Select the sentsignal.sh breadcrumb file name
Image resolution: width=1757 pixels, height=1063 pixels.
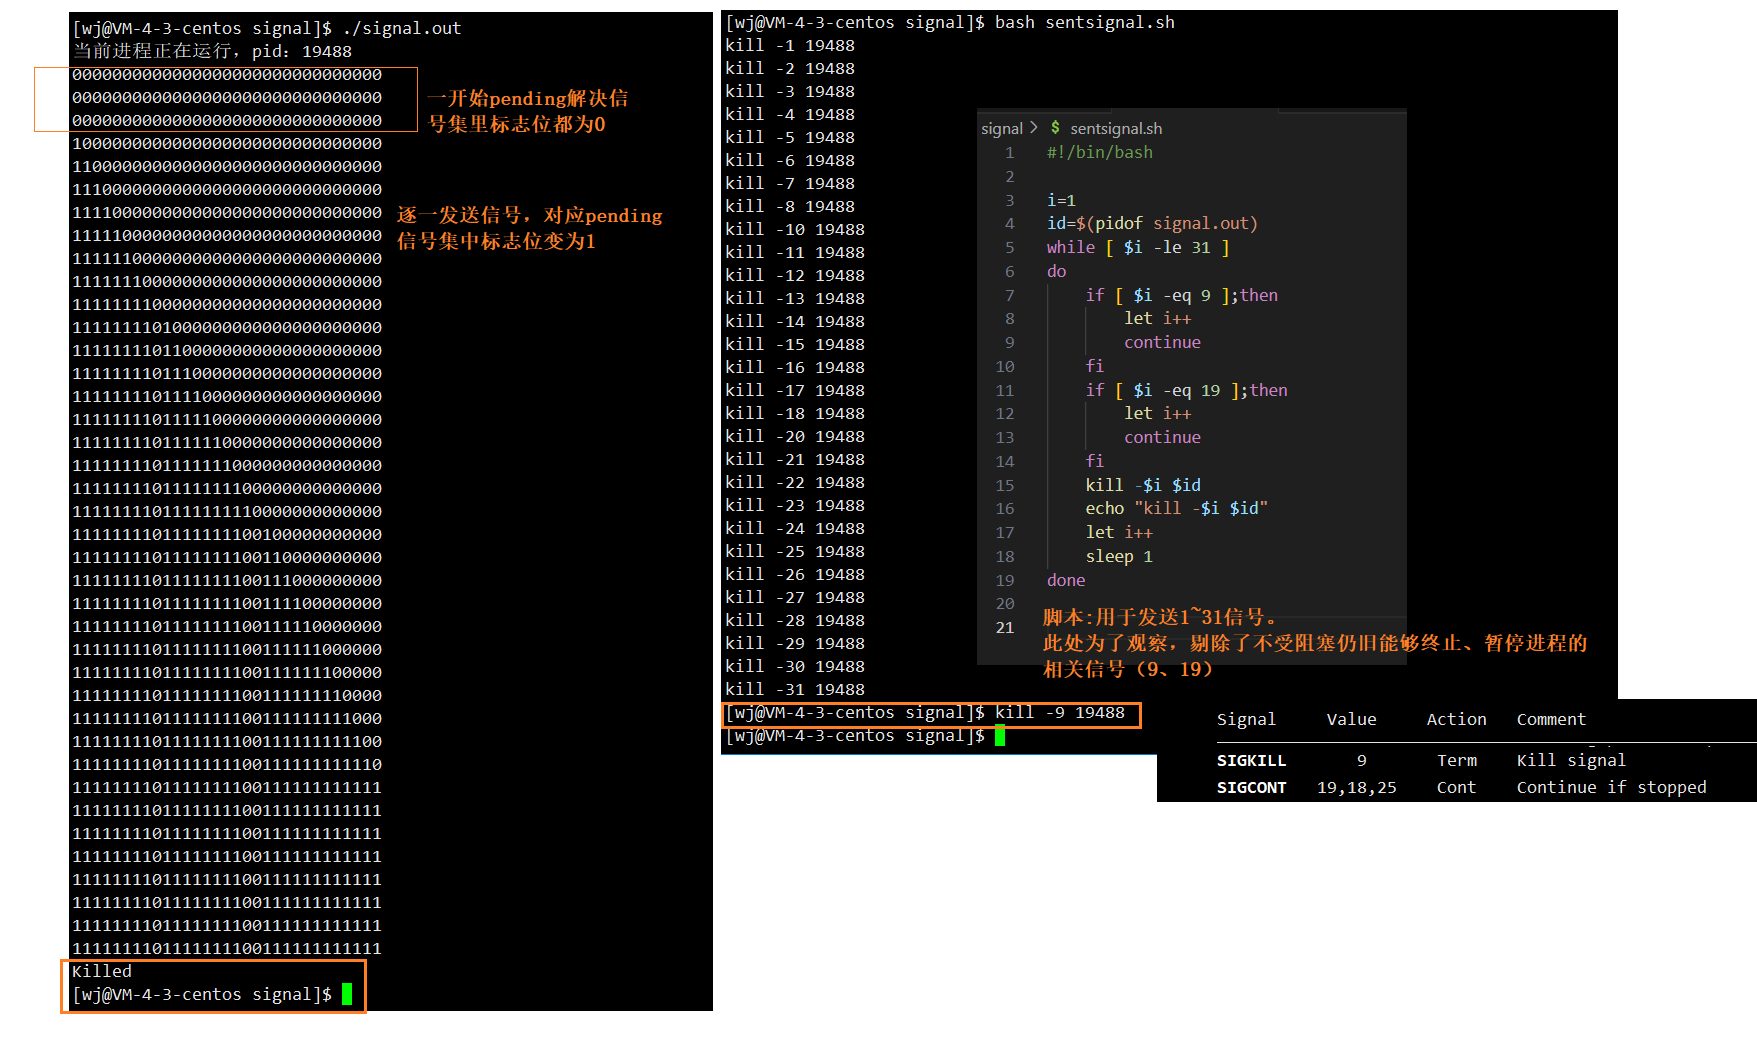tap(1116, 128)
